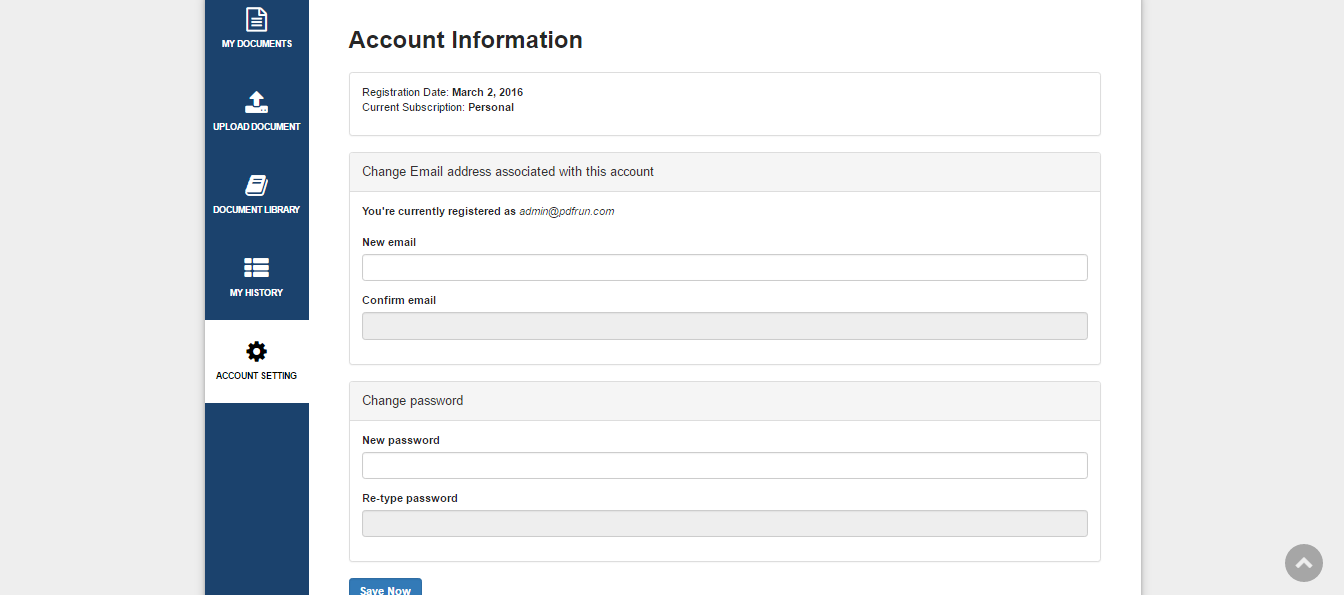Click the Re-type password field
Viewport: 1344px width, 595px height.
(724, 524)
